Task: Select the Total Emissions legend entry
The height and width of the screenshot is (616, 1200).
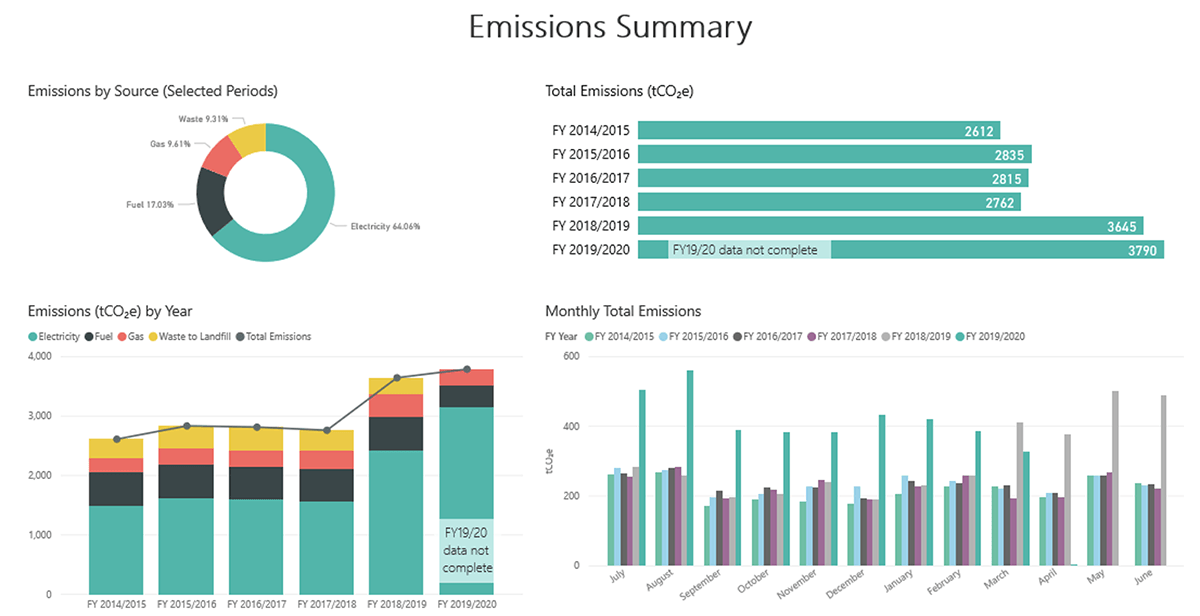Action: pos(273,337)
